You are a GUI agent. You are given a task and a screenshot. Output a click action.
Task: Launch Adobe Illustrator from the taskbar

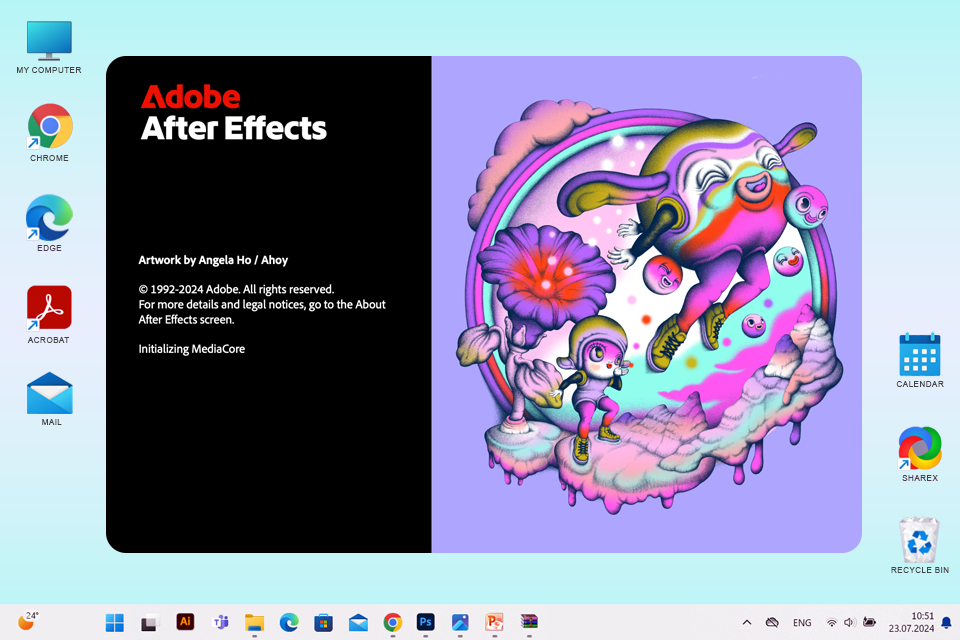[185, 622]
